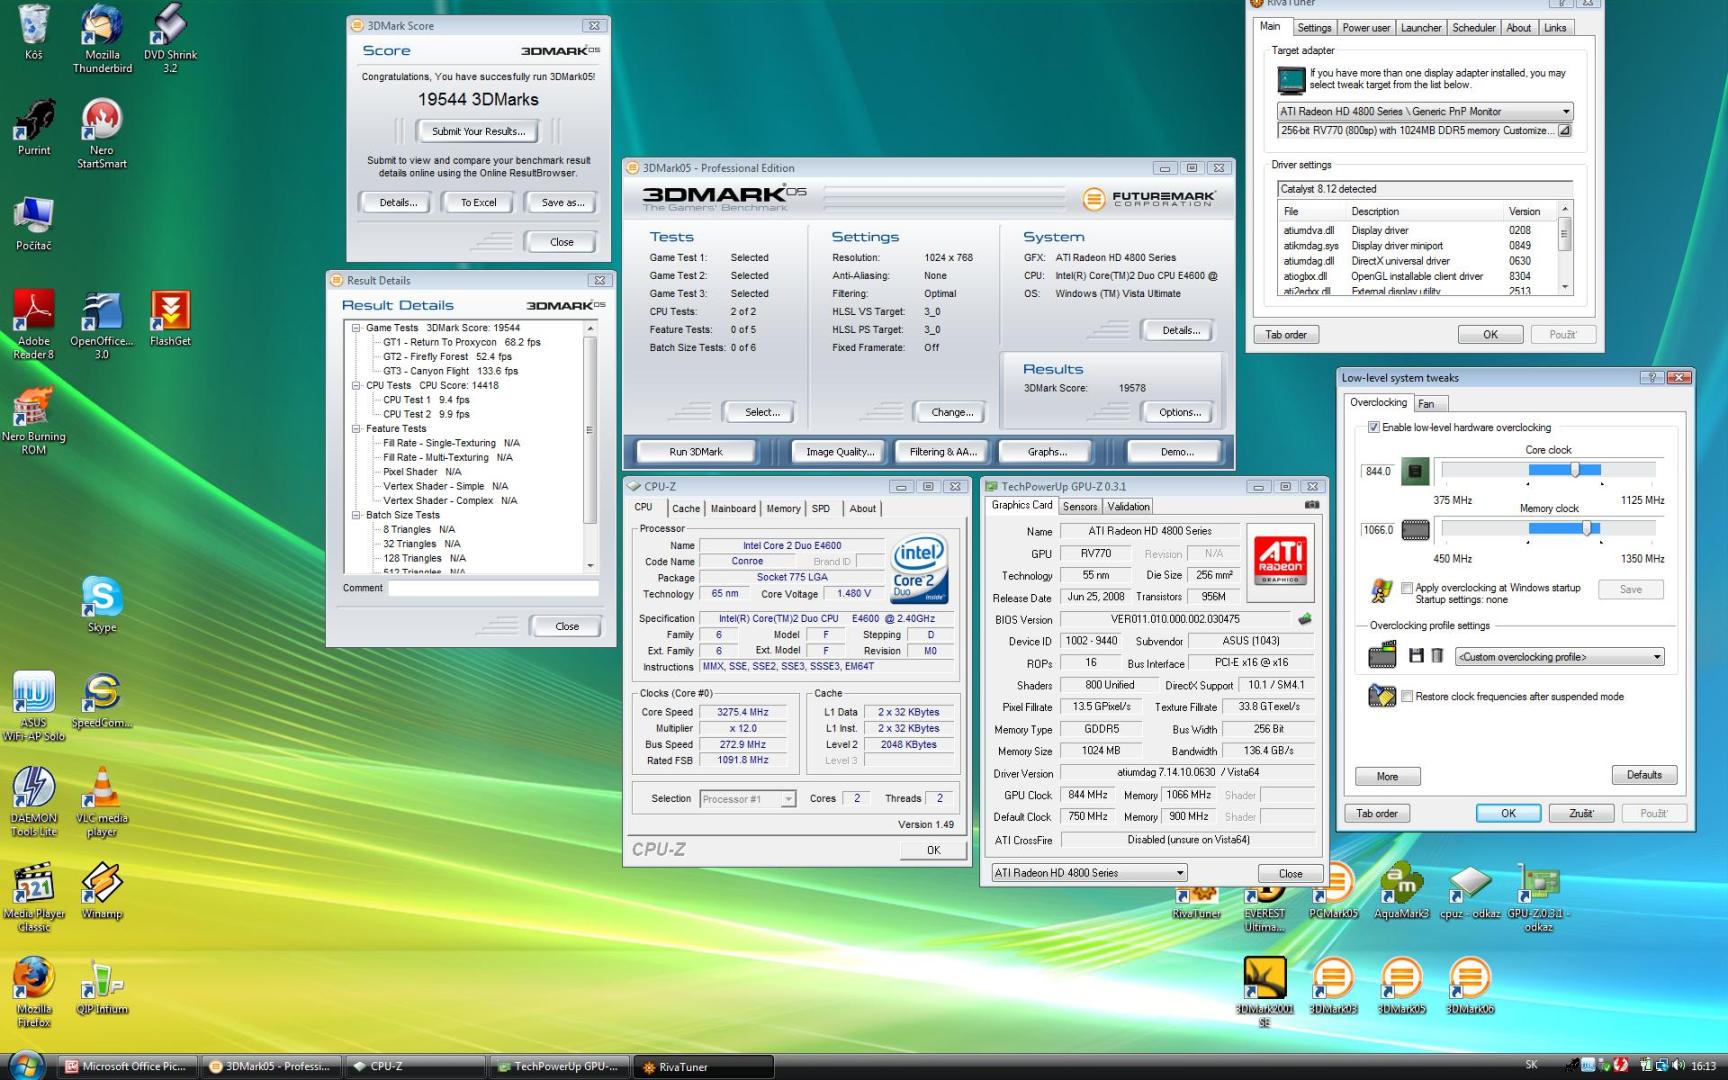Viewport: 1728px width, 1080px height.
Task: Click Run 3DMark button
Action: [x=696, y=452]
